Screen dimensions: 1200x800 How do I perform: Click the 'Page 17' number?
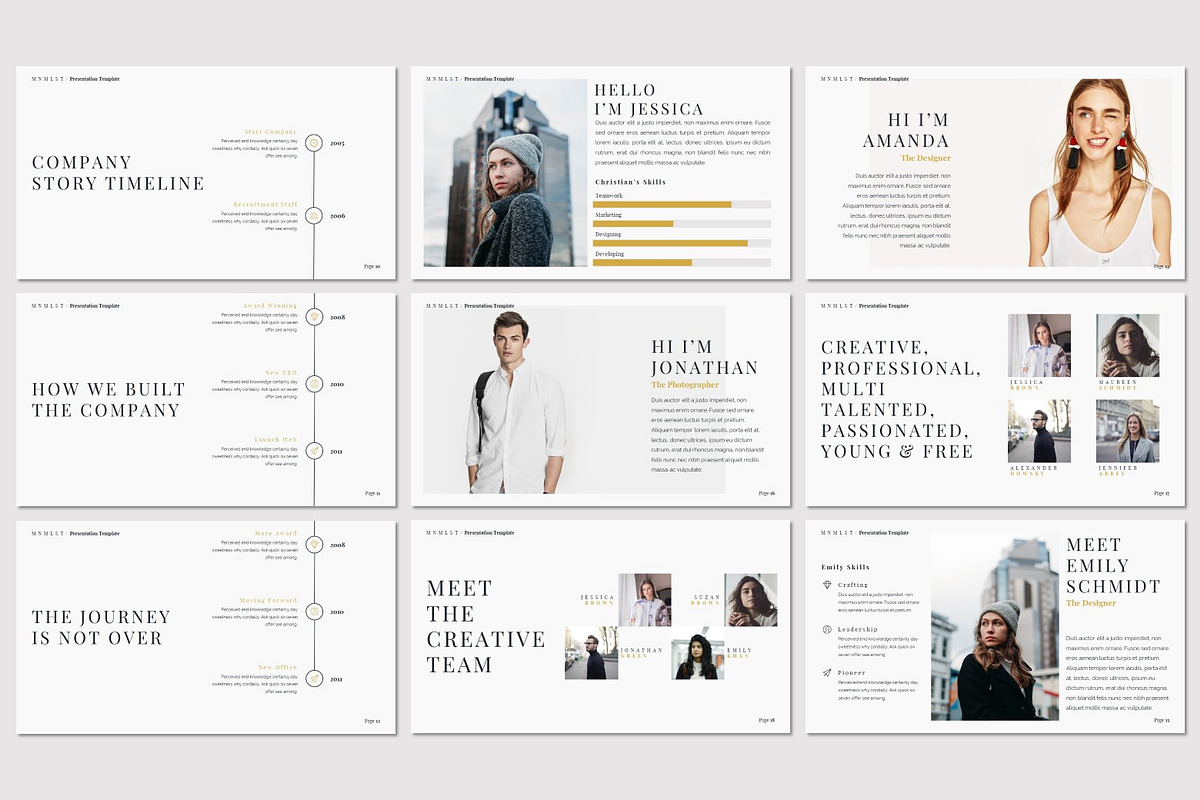1161,493
